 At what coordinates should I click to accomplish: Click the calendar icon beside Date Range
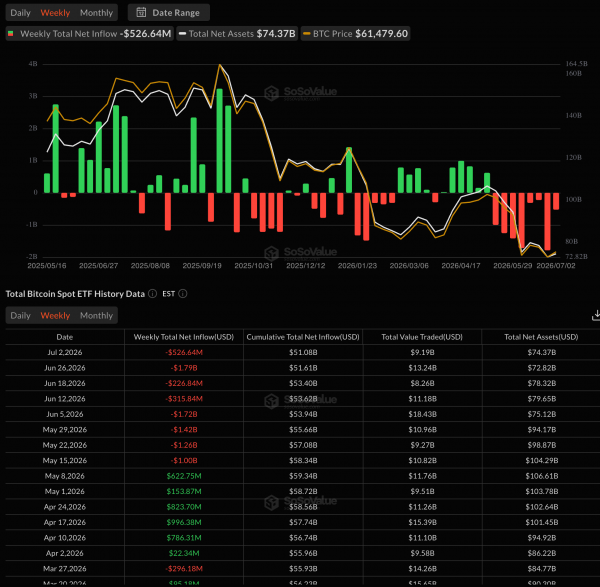coord(141,12)
